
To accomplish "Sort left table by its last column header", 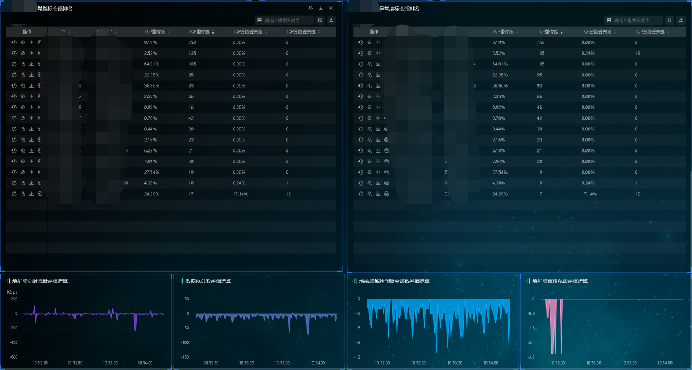I will click(304, 32).
